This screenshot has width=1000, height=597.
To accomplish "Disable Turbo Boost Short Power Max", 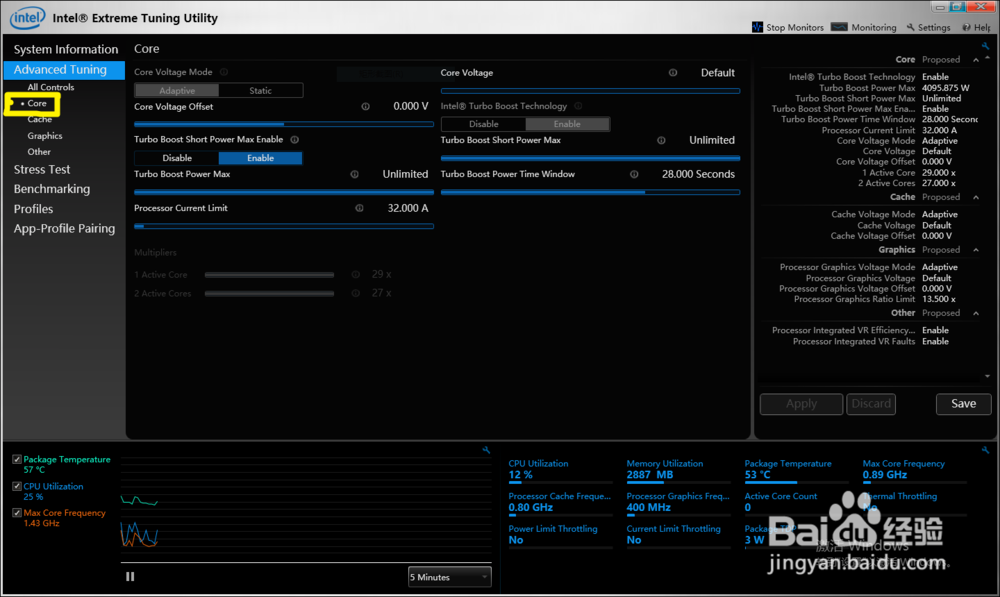I will tap(177, 158).
